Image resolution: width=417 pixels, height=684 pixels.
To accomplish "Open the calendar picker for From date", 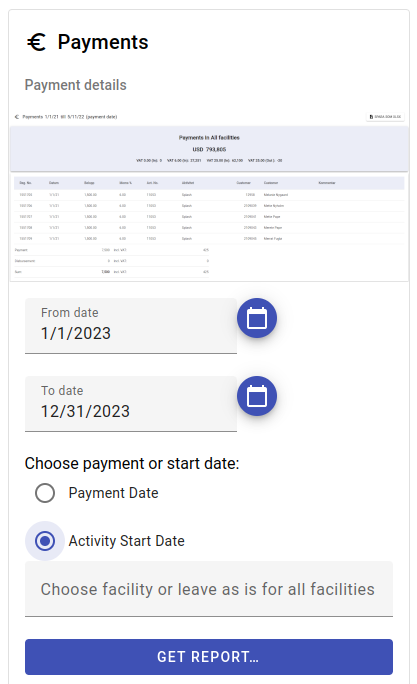I will [x=257, y=318].
